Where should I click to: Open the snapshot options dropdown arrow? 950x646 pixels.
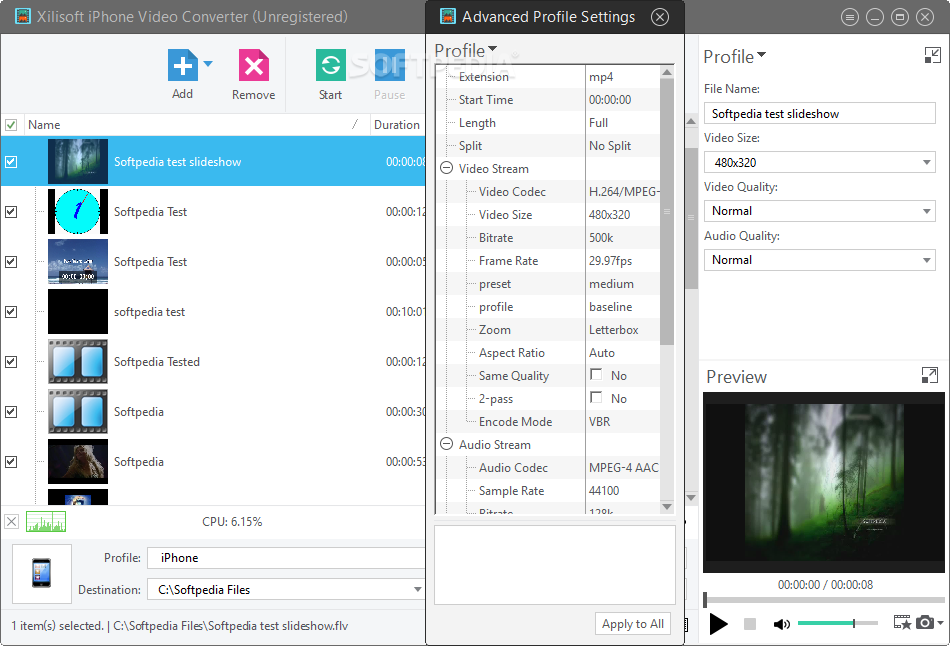tap(940, 622)
